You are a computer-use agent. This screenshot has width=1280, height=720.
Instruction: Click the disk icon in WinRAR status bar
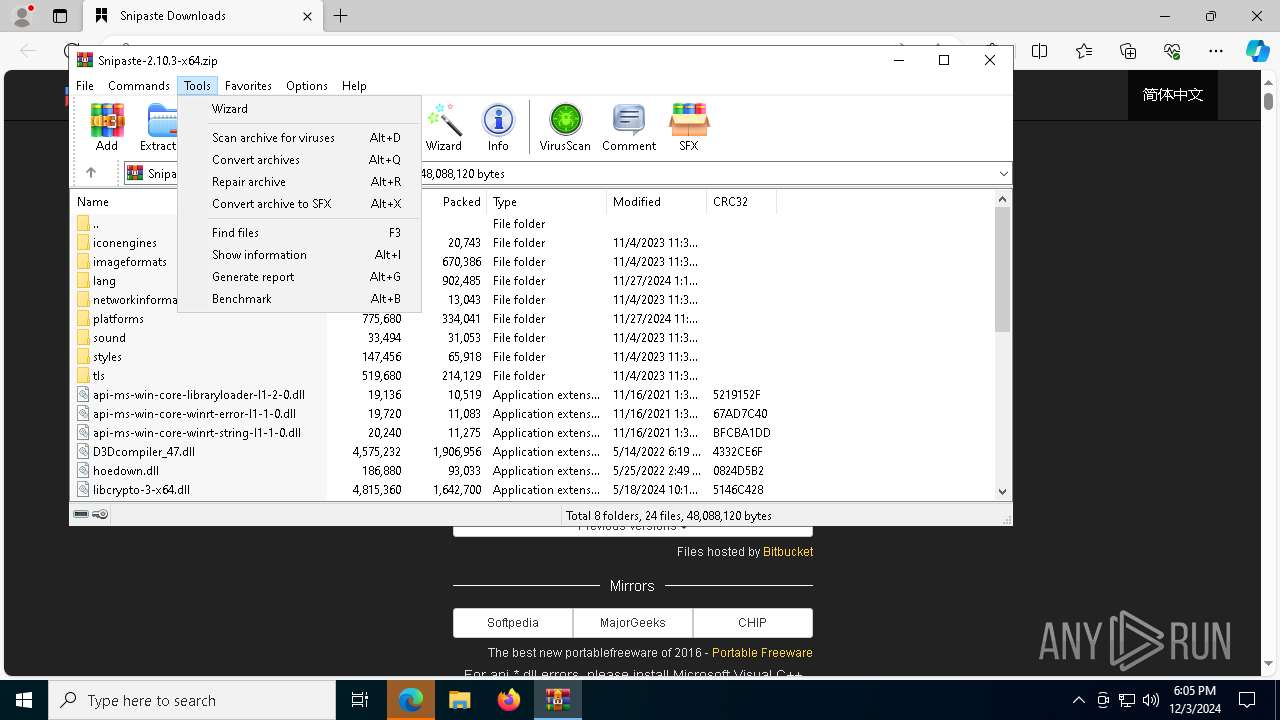[81, 514]
